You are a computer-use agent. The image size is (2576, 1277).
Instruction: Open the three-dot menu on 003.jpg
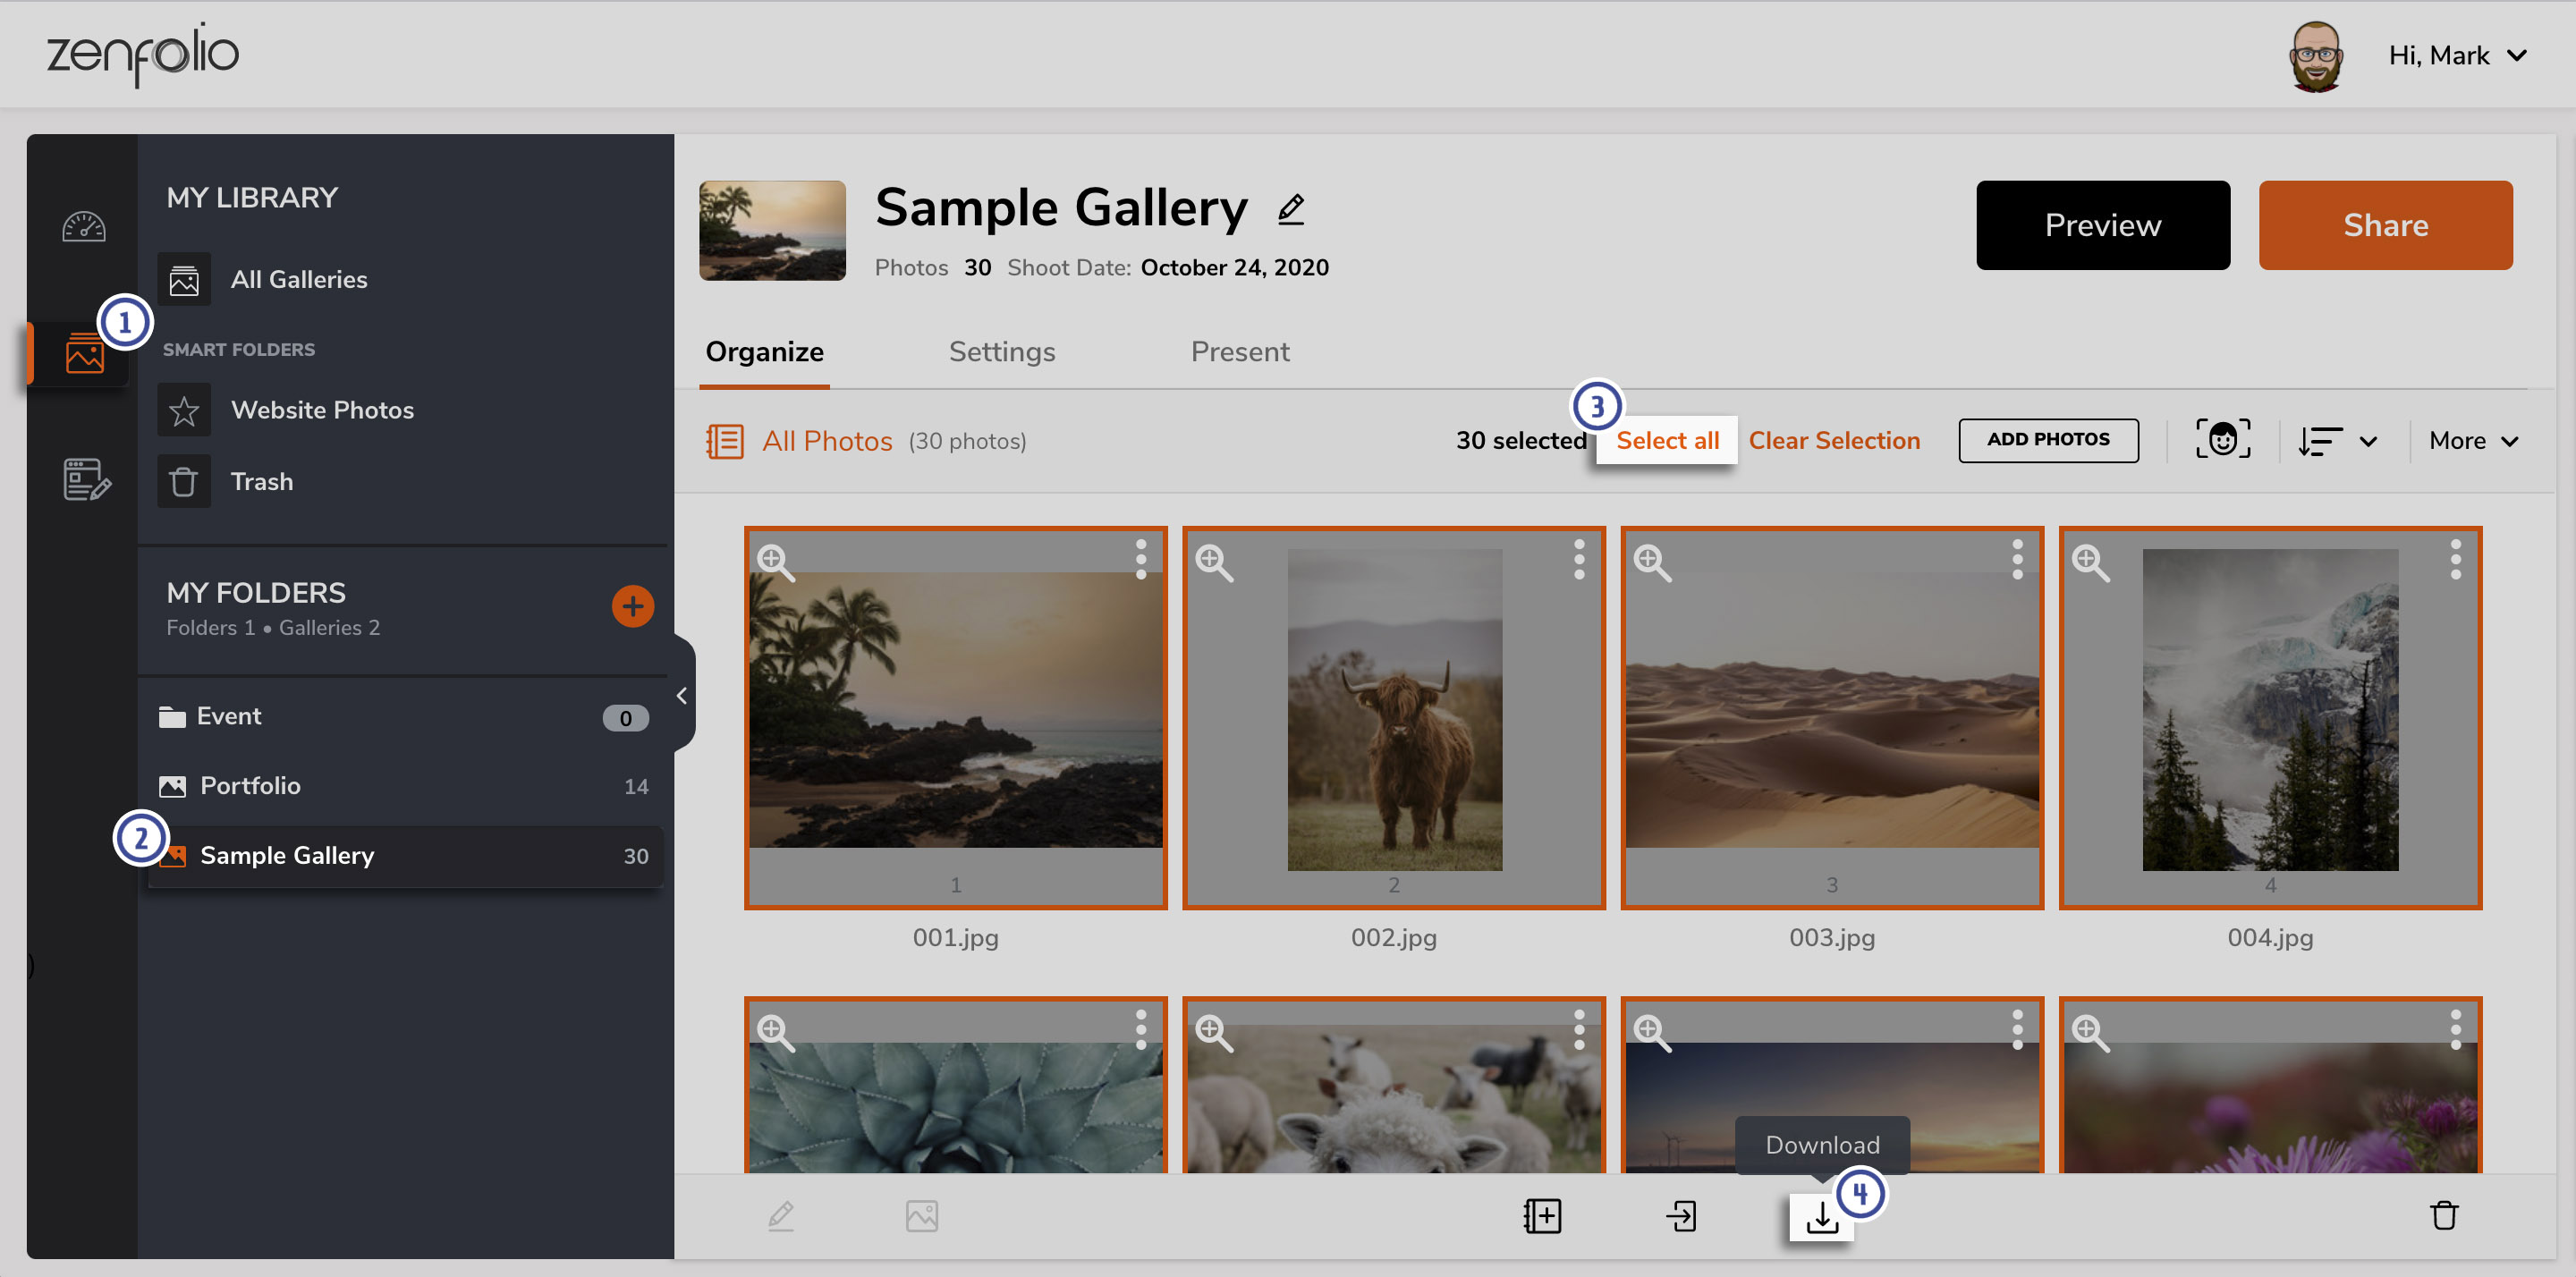pos(2017,559)
